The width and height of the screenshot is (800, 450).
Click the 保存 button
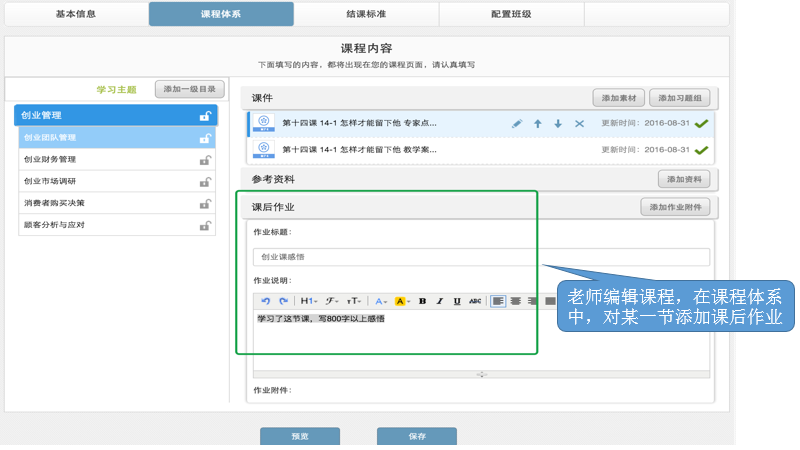[417, 436]
